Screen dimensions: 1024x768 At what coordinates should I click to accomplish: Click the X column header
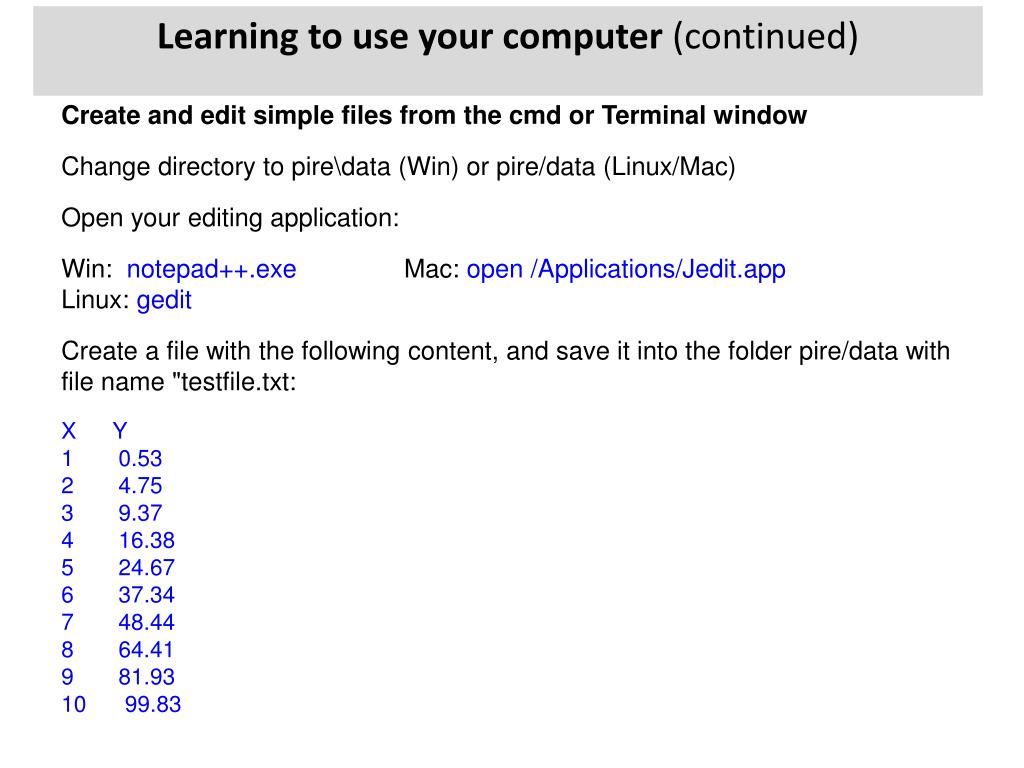[69, 431]
